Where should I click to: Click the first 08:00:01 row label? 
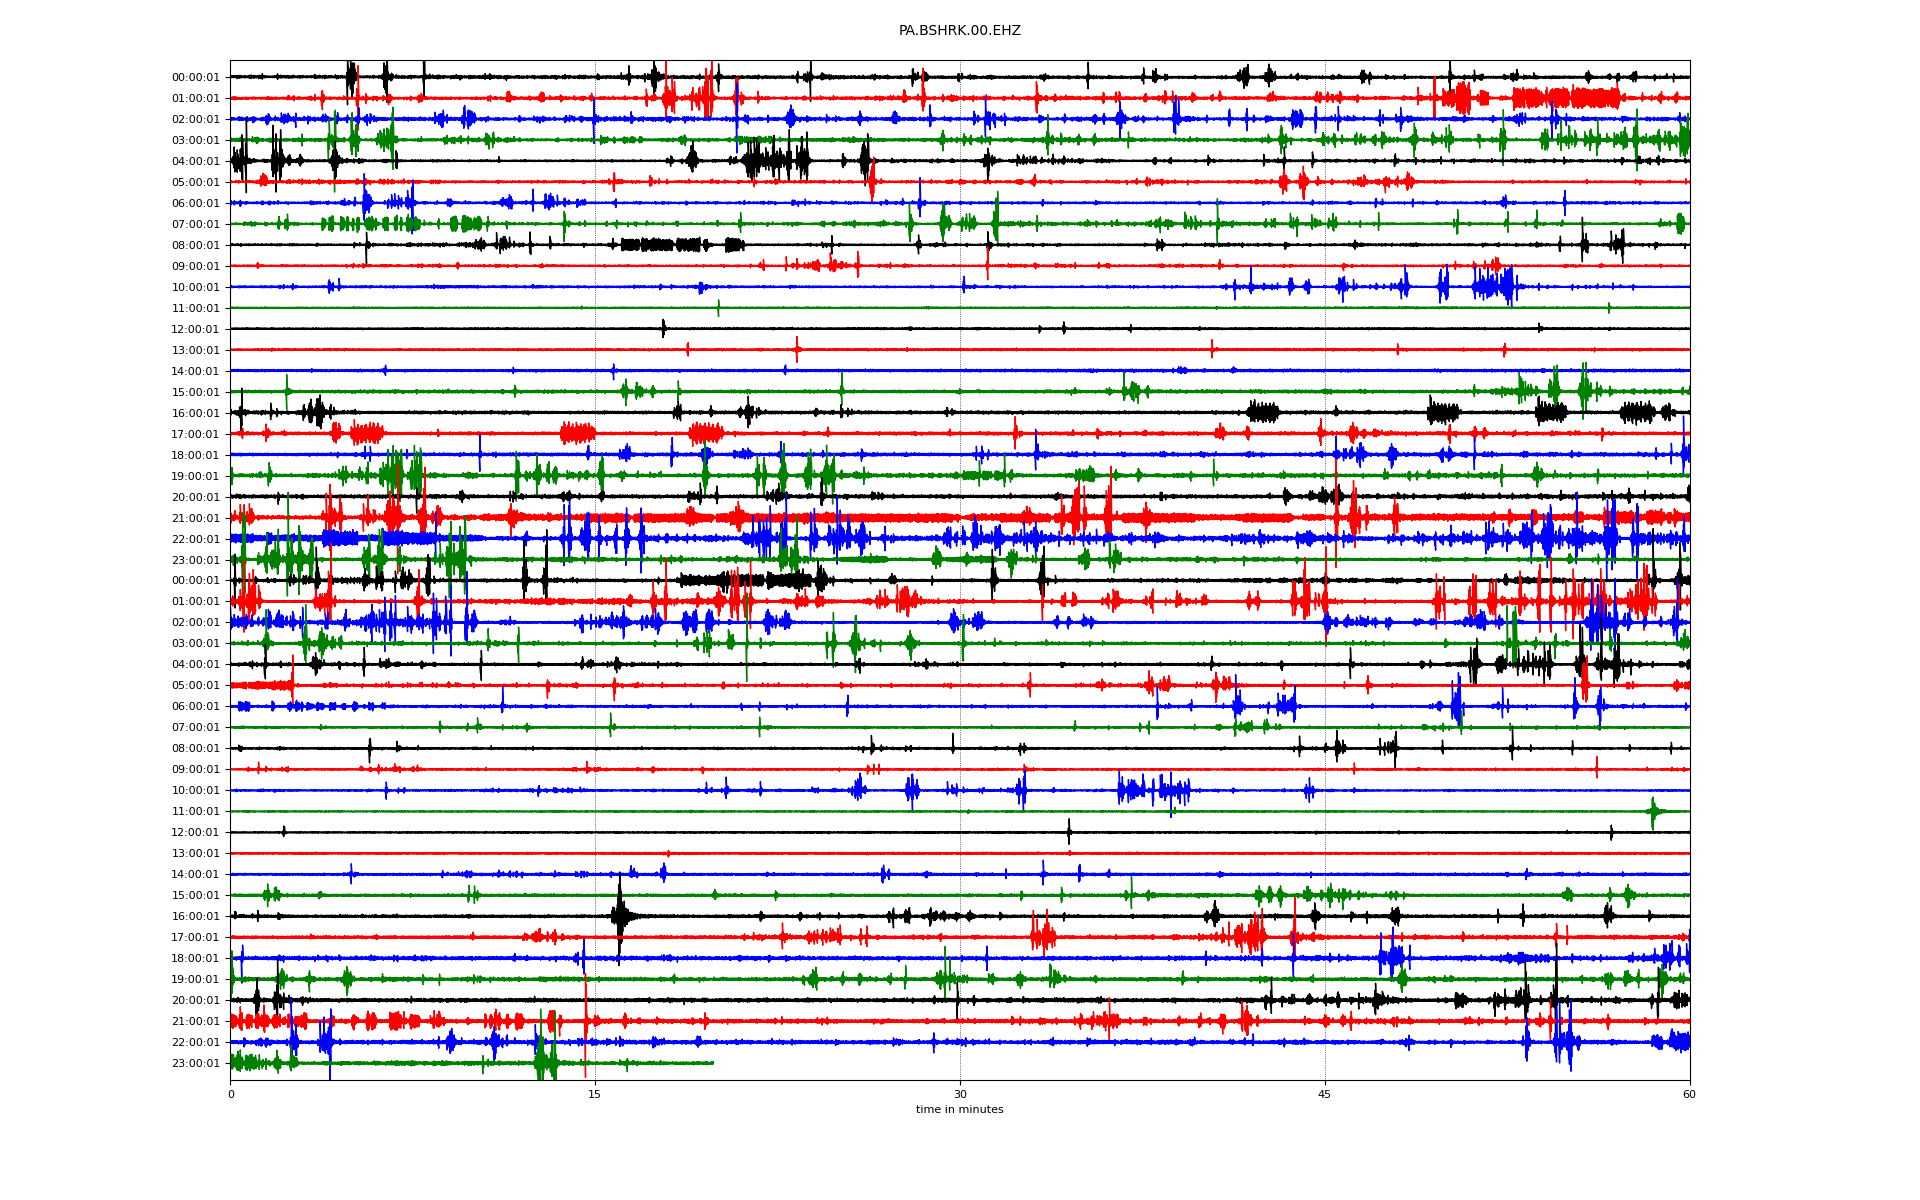pyautogui.click(x=195, y=245)
